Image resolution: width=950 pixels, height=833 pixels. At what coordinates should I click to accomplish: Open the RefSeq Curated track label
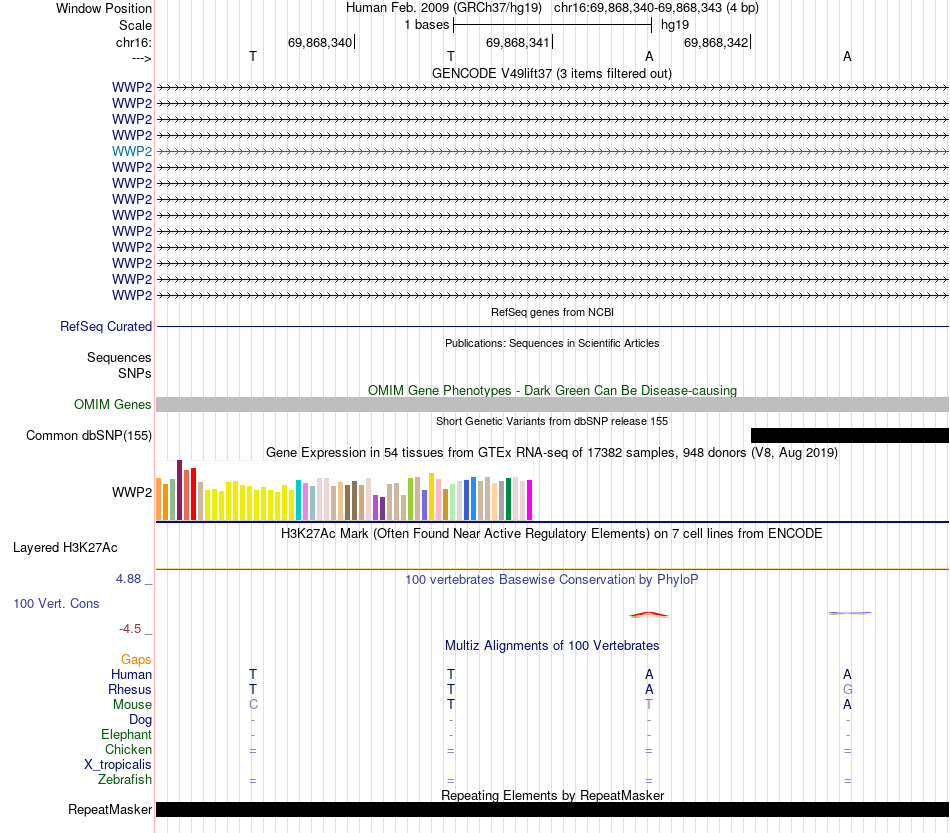105,327
